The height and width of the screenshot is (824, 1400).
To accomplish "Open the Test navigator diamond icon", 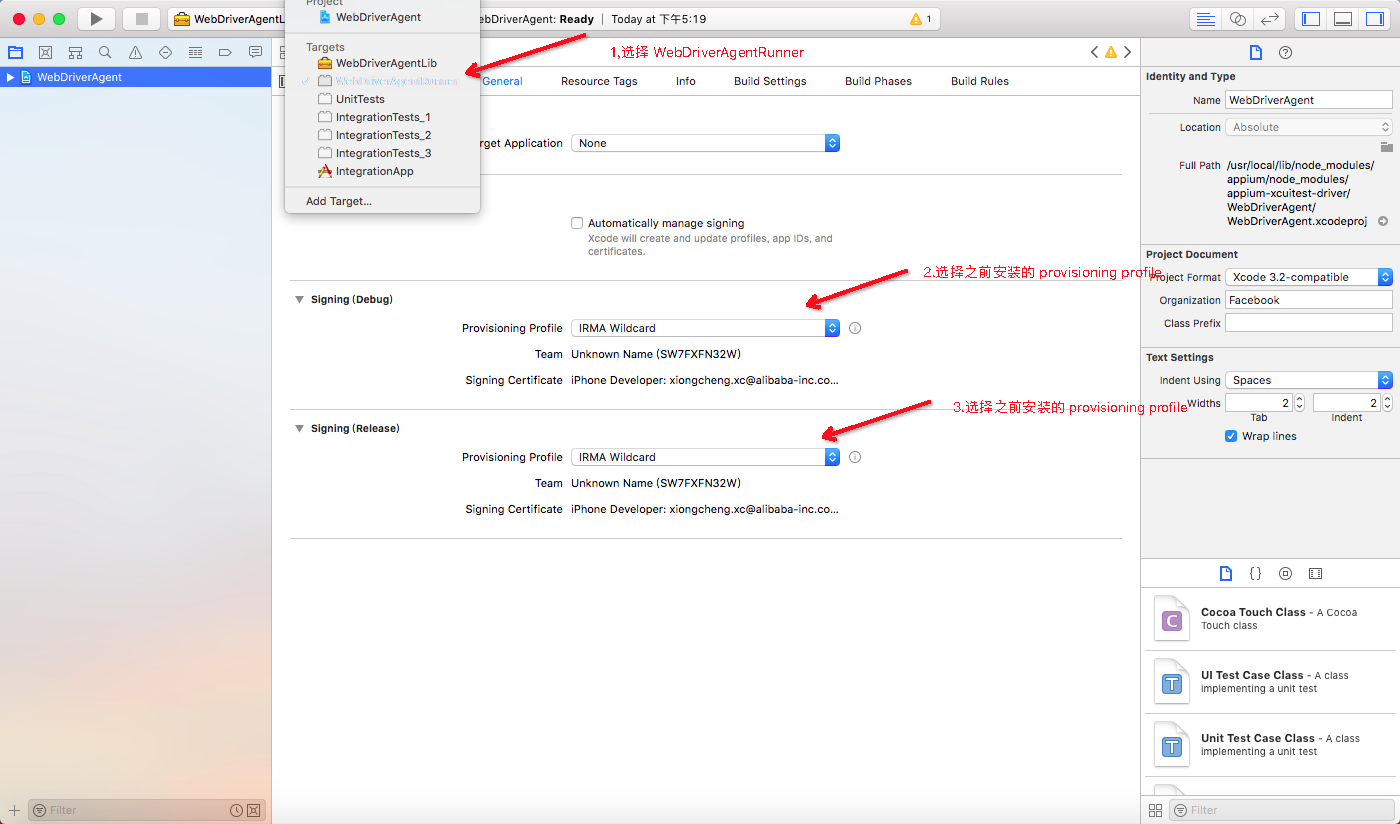I will click(x=165, y=52).
